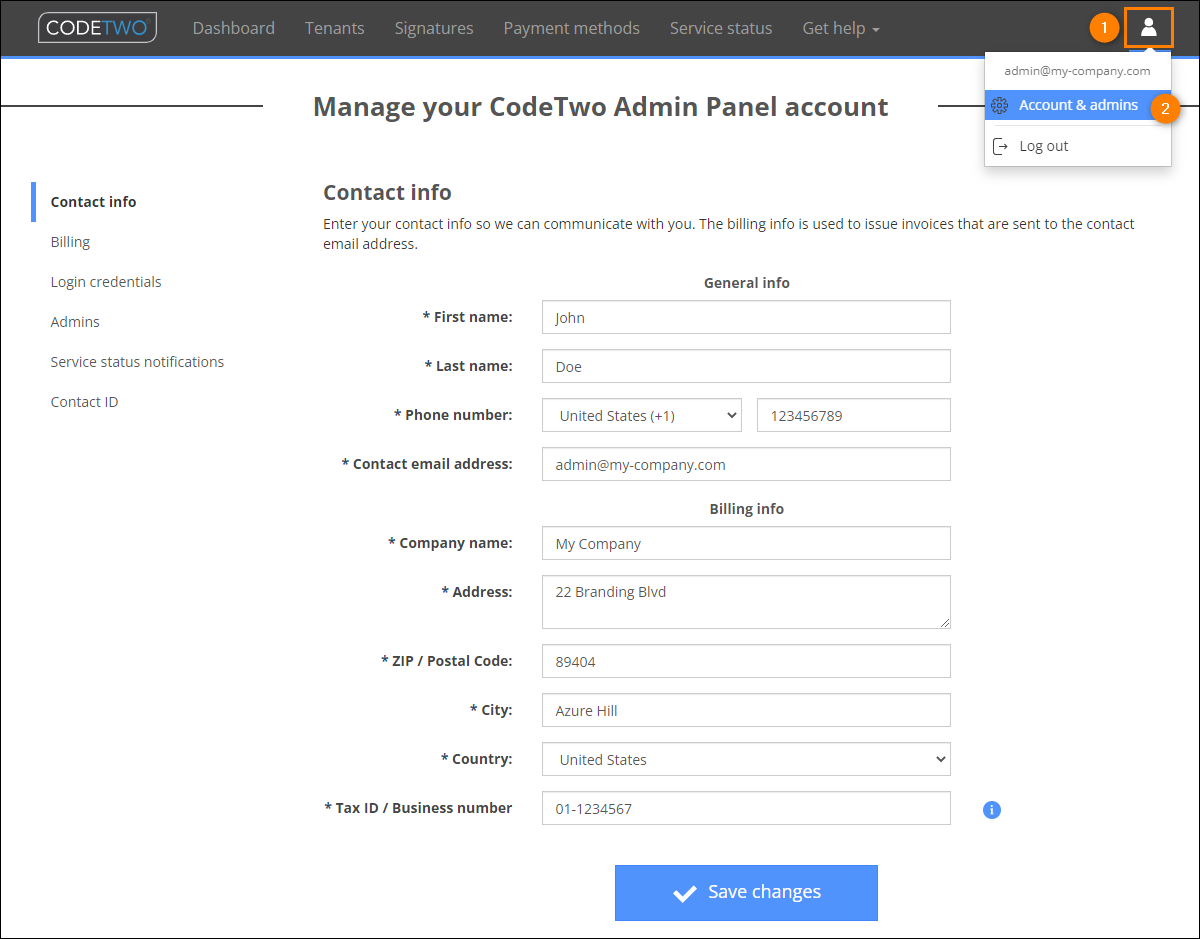Click the user account icon in top bar
1200x939 pixels.
pos(1148,27)
